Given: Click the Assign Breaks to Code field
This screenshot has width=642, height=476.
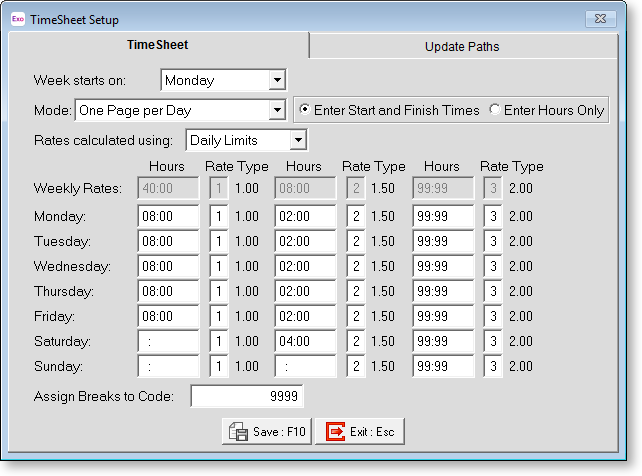Looking at the screenshot, I should (246, 397).
